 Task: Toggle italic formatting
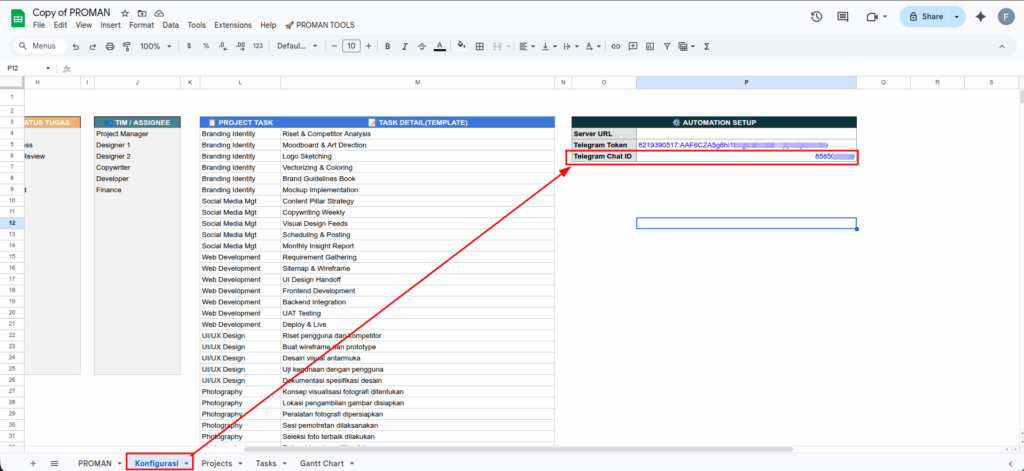(x=404, y=46)
